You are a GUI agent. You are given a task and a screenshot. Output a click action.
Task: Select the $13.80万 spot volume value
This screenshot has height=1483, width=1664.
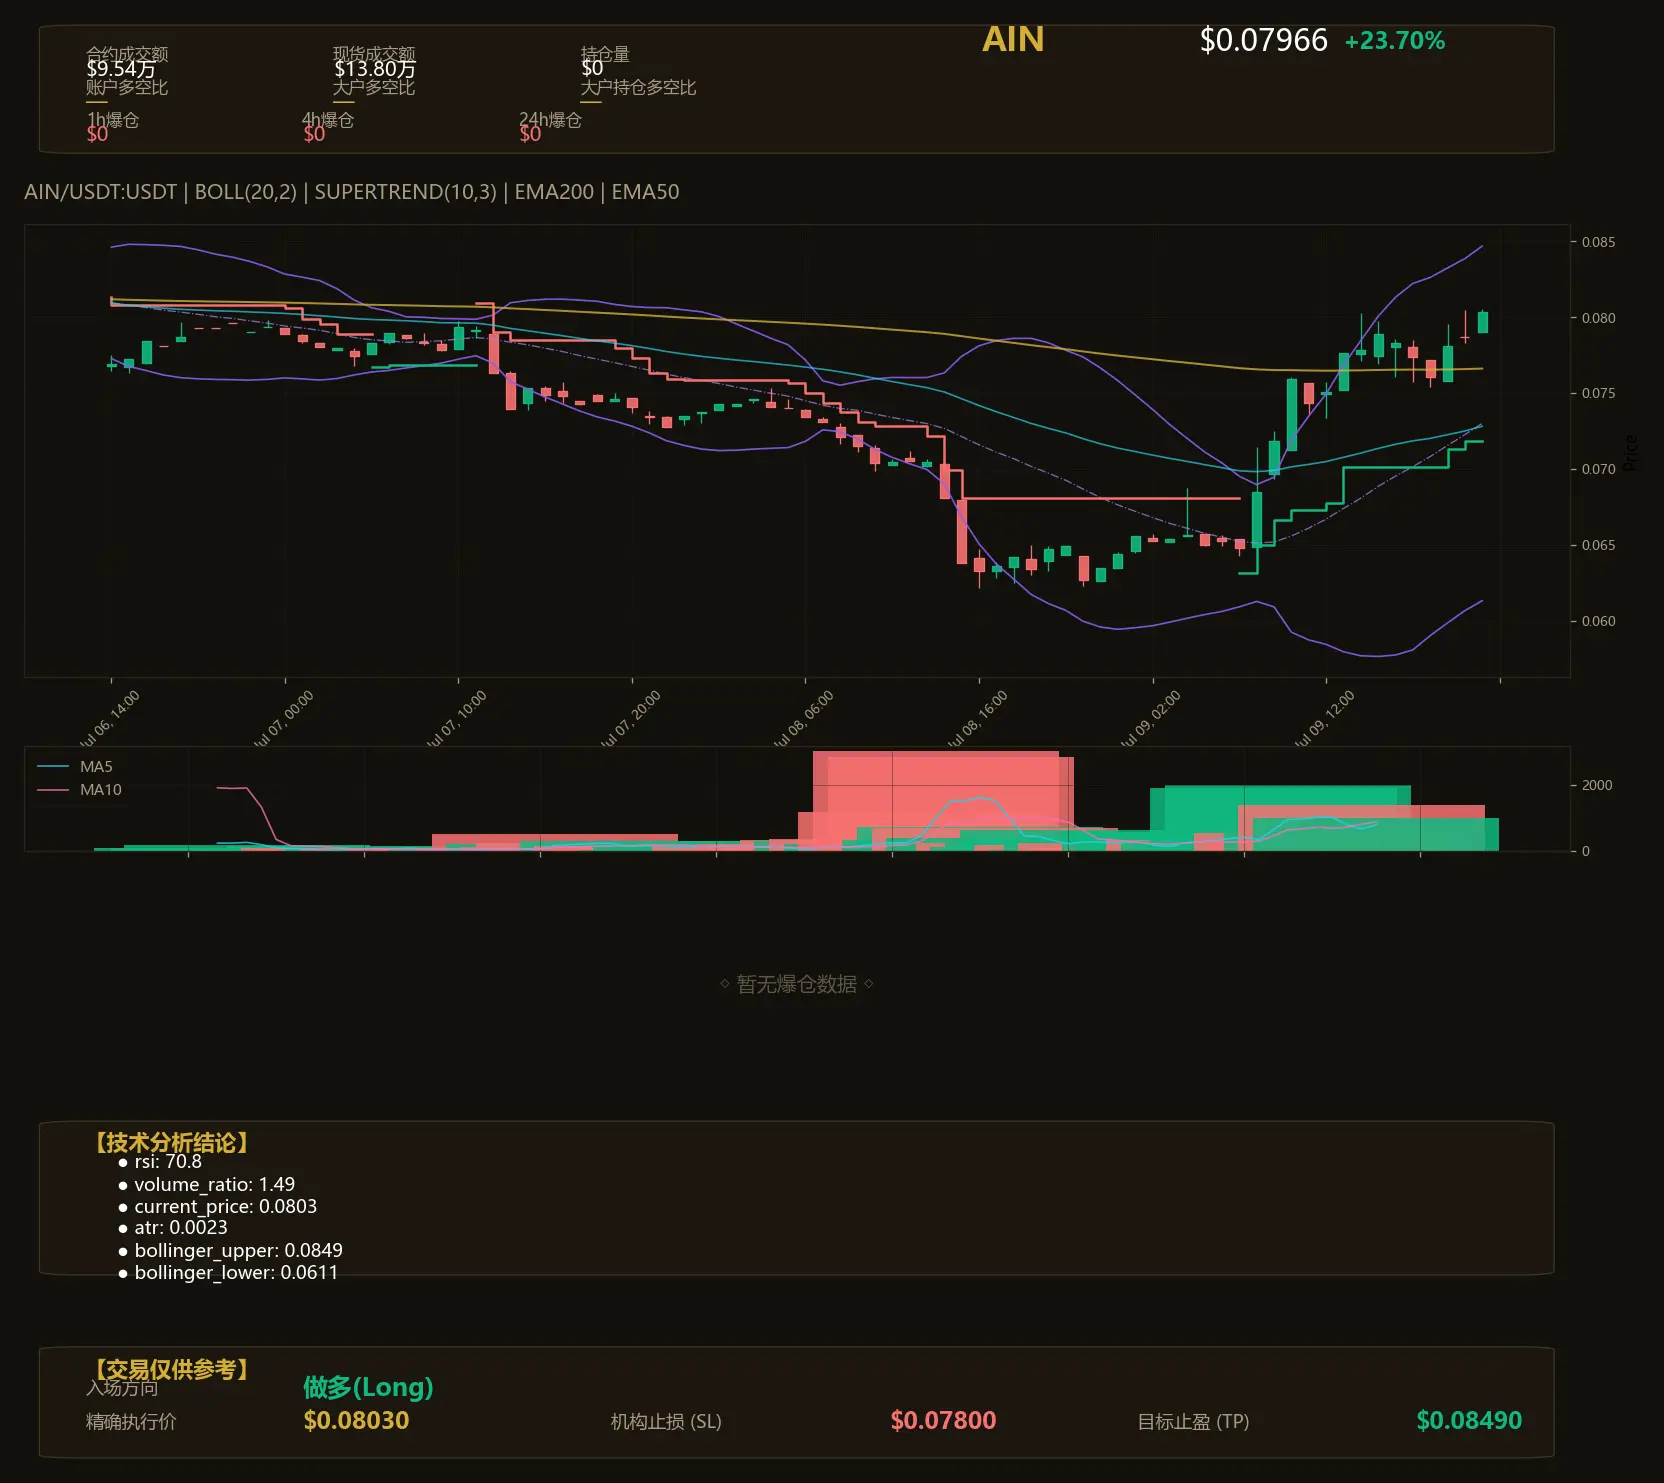pos(375,69)
